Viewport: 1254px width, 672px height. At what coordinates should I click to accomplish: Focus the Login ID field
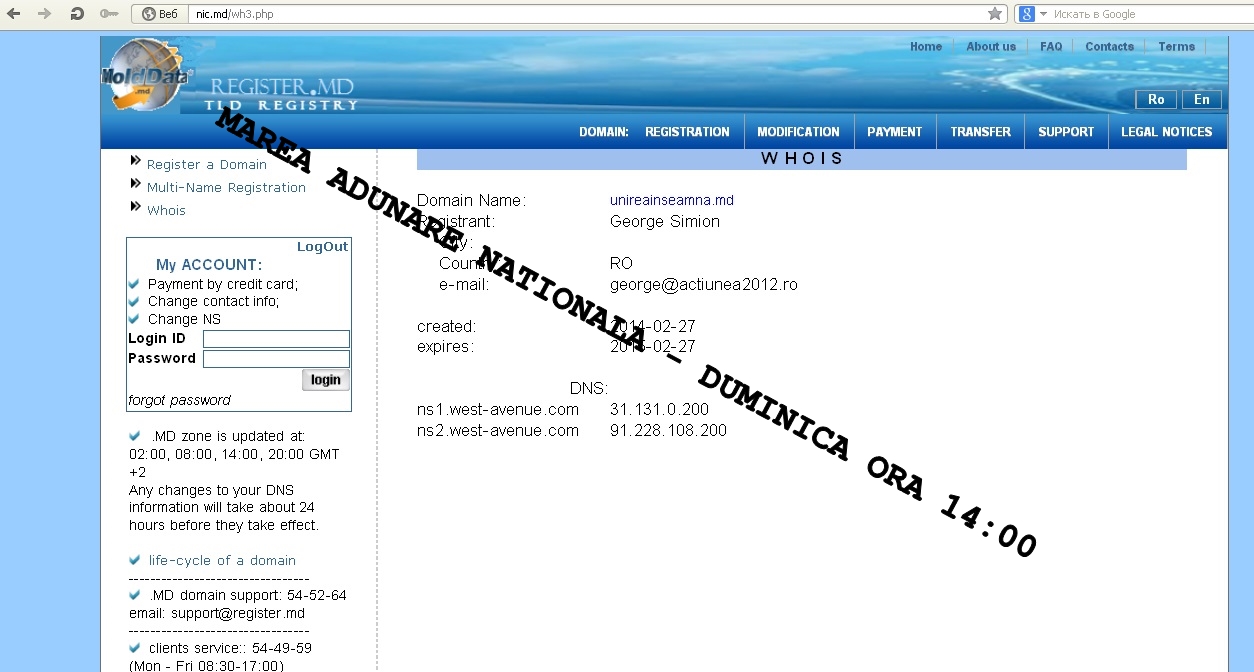(276, 339)
